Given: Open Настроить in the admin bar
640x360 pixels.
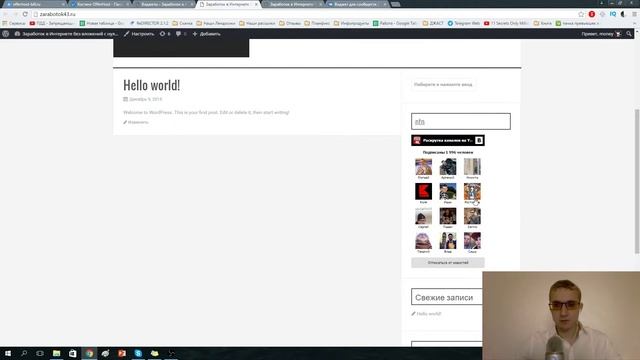Looking at the screenshot, I should tap(139, 34).
